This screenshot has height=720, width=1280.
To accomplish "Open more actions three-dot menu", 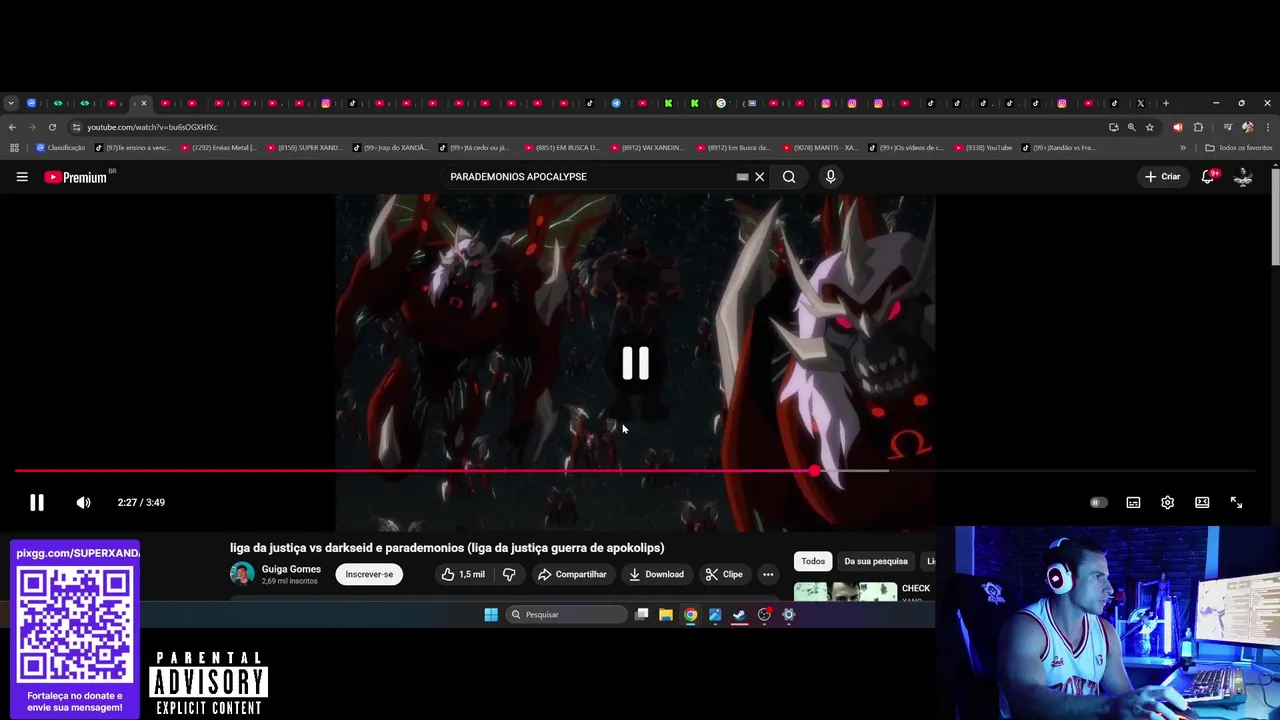I will [768, 574].
